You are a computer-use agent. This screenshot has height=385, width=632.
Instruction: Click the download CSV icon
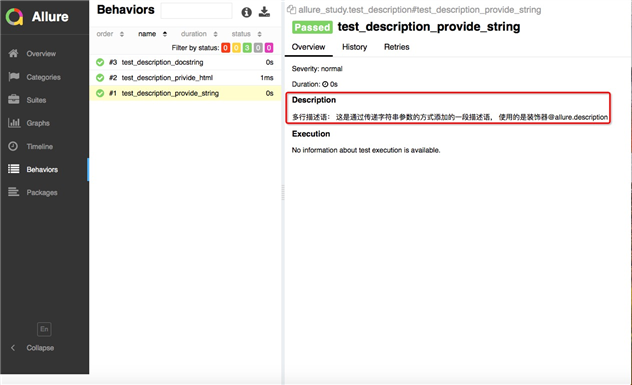point(264,12)
